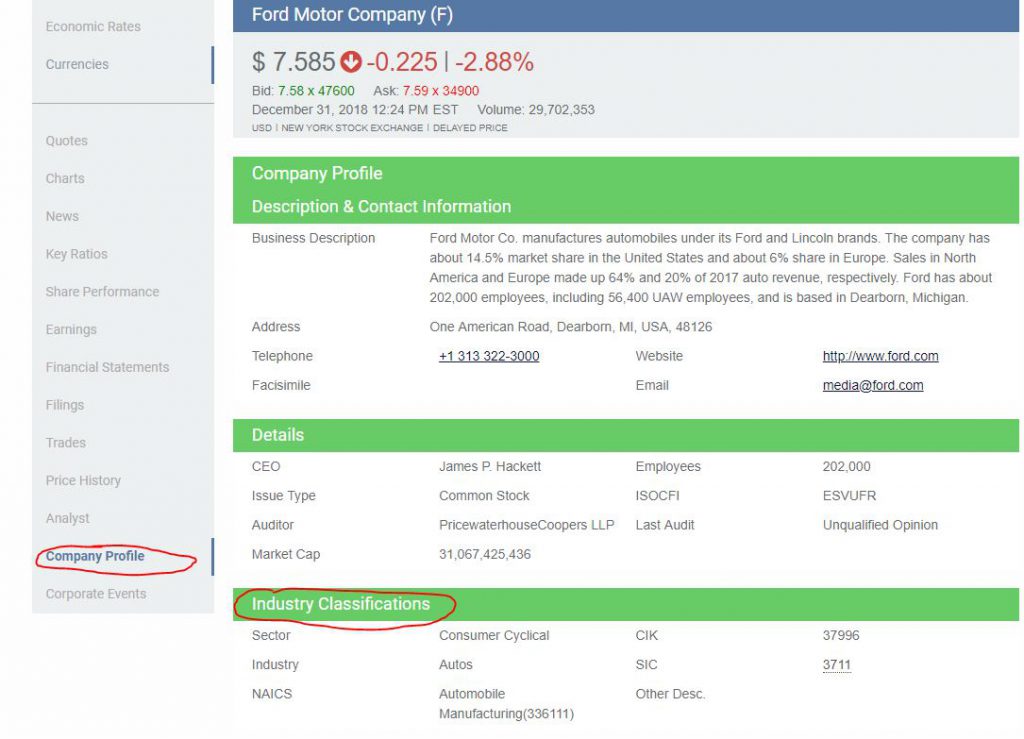Open the Analyst section
Screen dimensions: 1024x739
click(68, 518)
